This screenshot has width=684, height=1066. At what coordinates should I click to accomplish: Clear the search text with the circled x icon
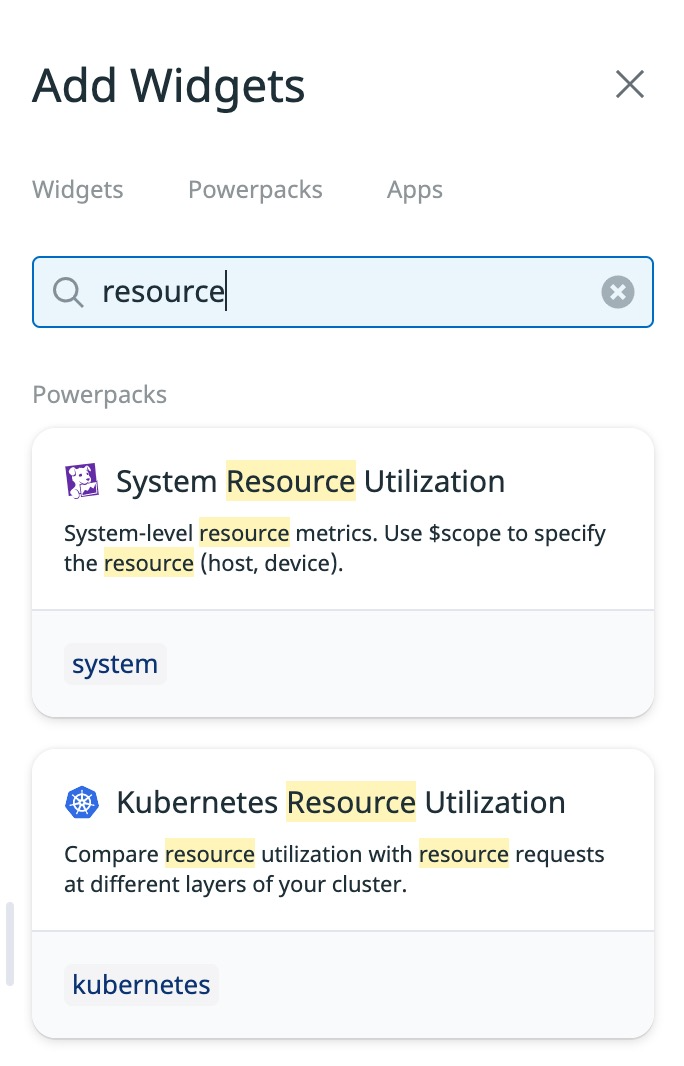point(617,293)
